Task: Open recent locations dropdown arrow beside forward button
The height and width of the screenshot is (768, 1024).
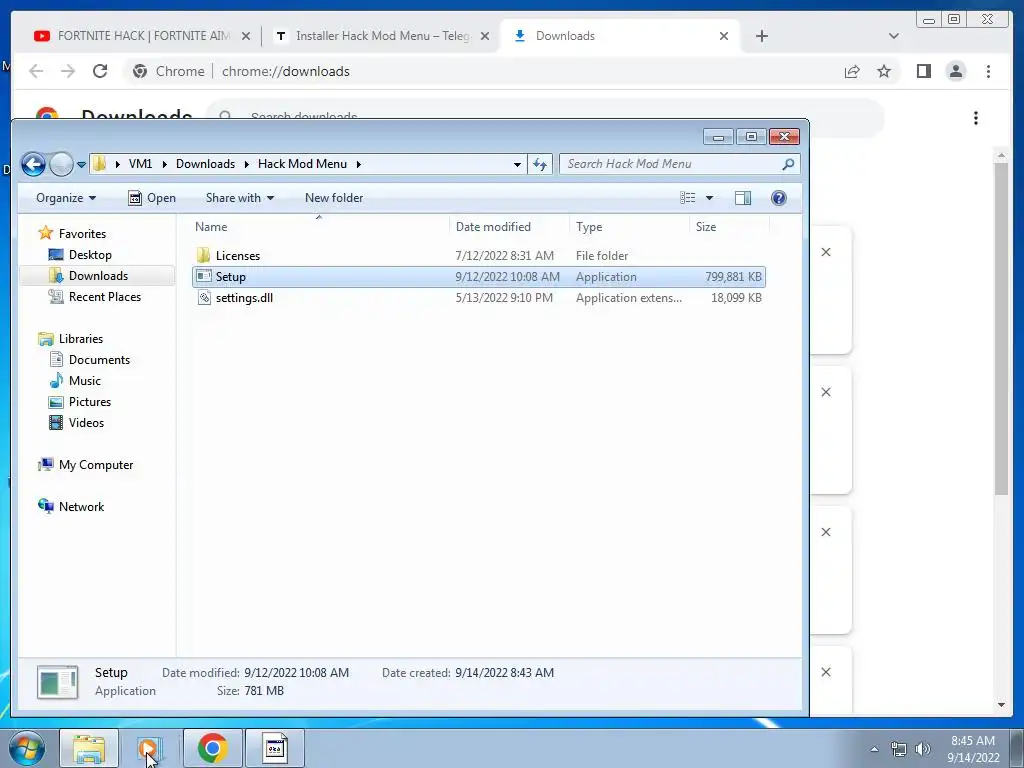Action: click(x=81, y=165)
